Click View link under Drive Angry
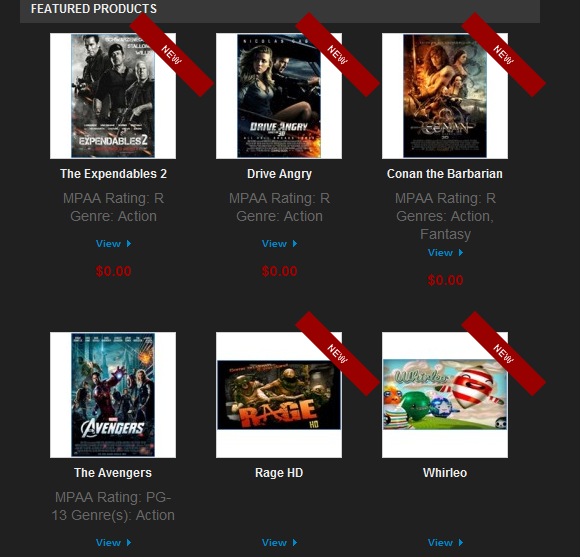The height and width of the screenshot is (557, 580). (279, 244)
